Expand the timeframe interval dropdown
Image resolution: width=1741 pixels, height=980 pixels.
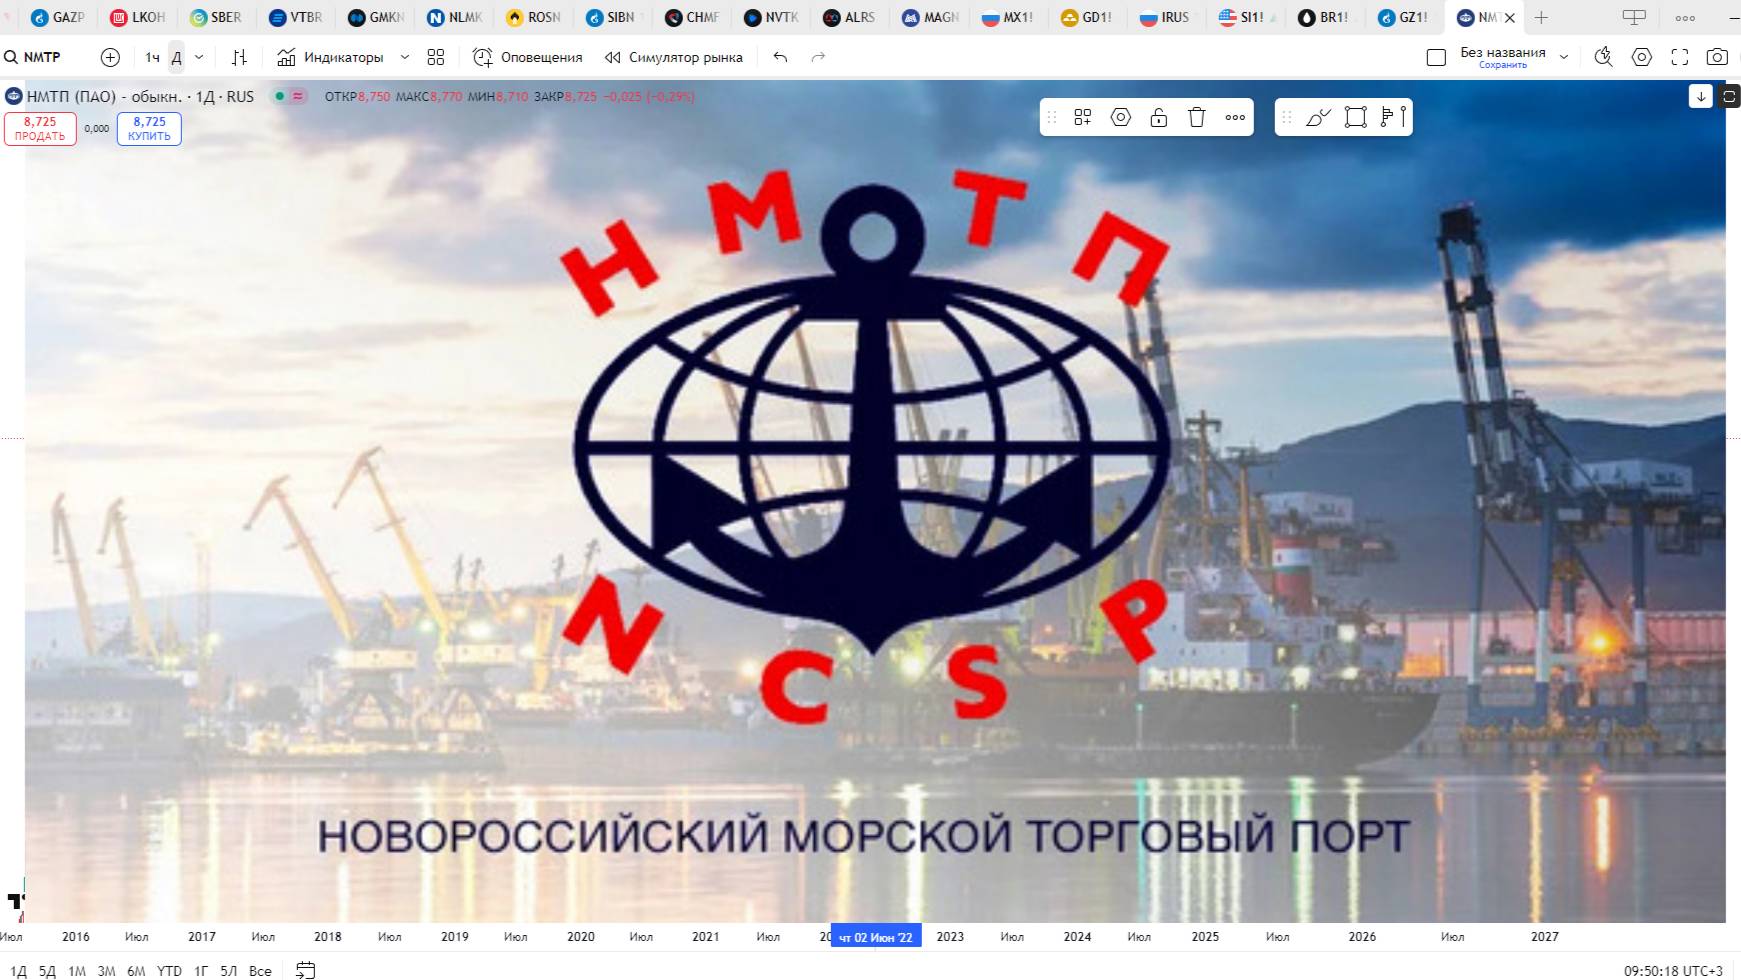click(199, 57)
